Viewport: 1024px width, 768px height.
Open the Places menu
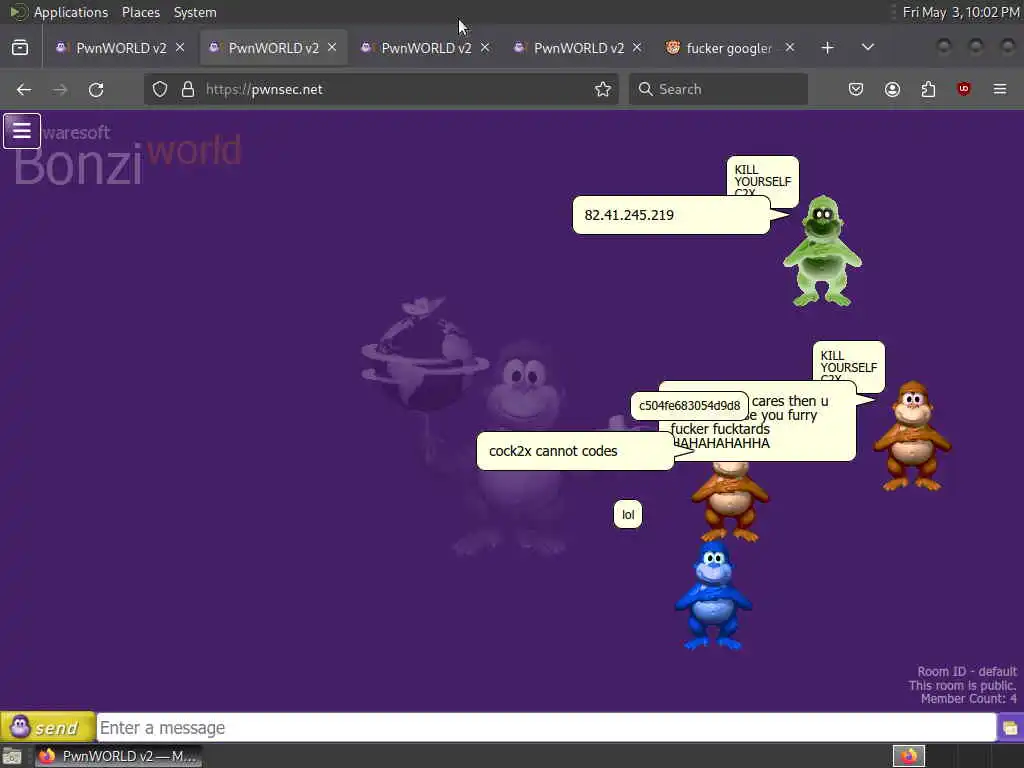click(140, 12)
